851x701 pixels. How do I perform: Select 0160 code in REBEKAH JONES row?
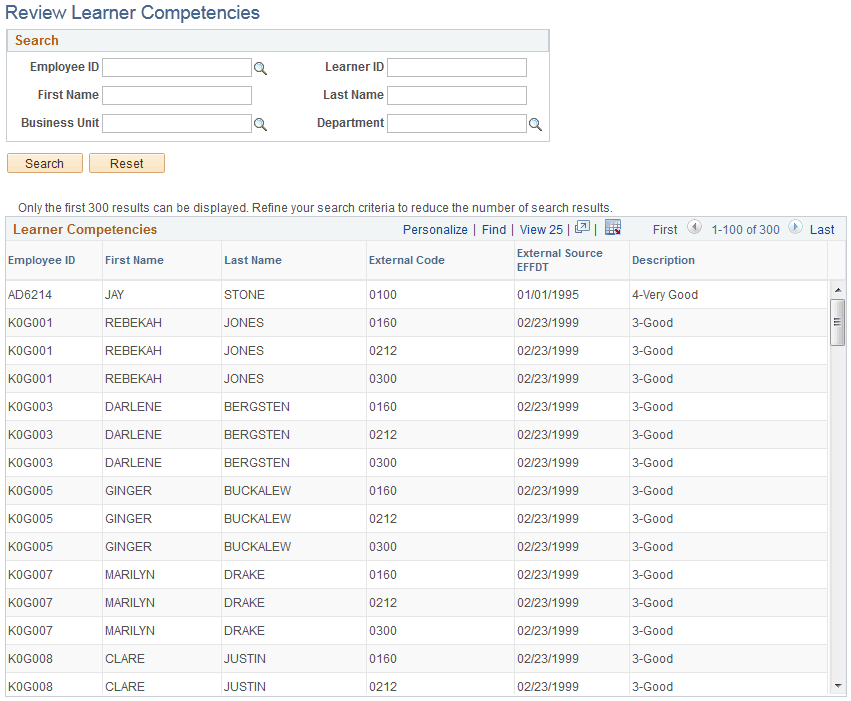[x=383, y=323]
